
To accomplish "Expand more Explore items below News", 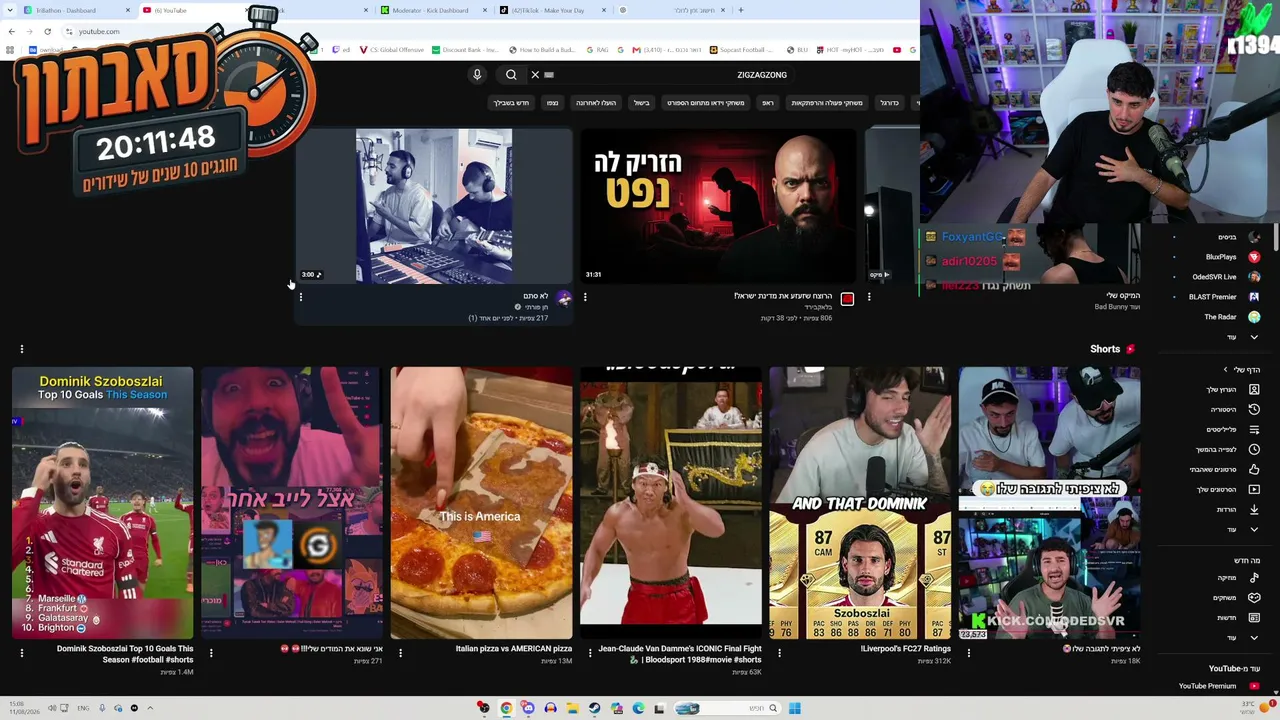I will [1243, 637].
